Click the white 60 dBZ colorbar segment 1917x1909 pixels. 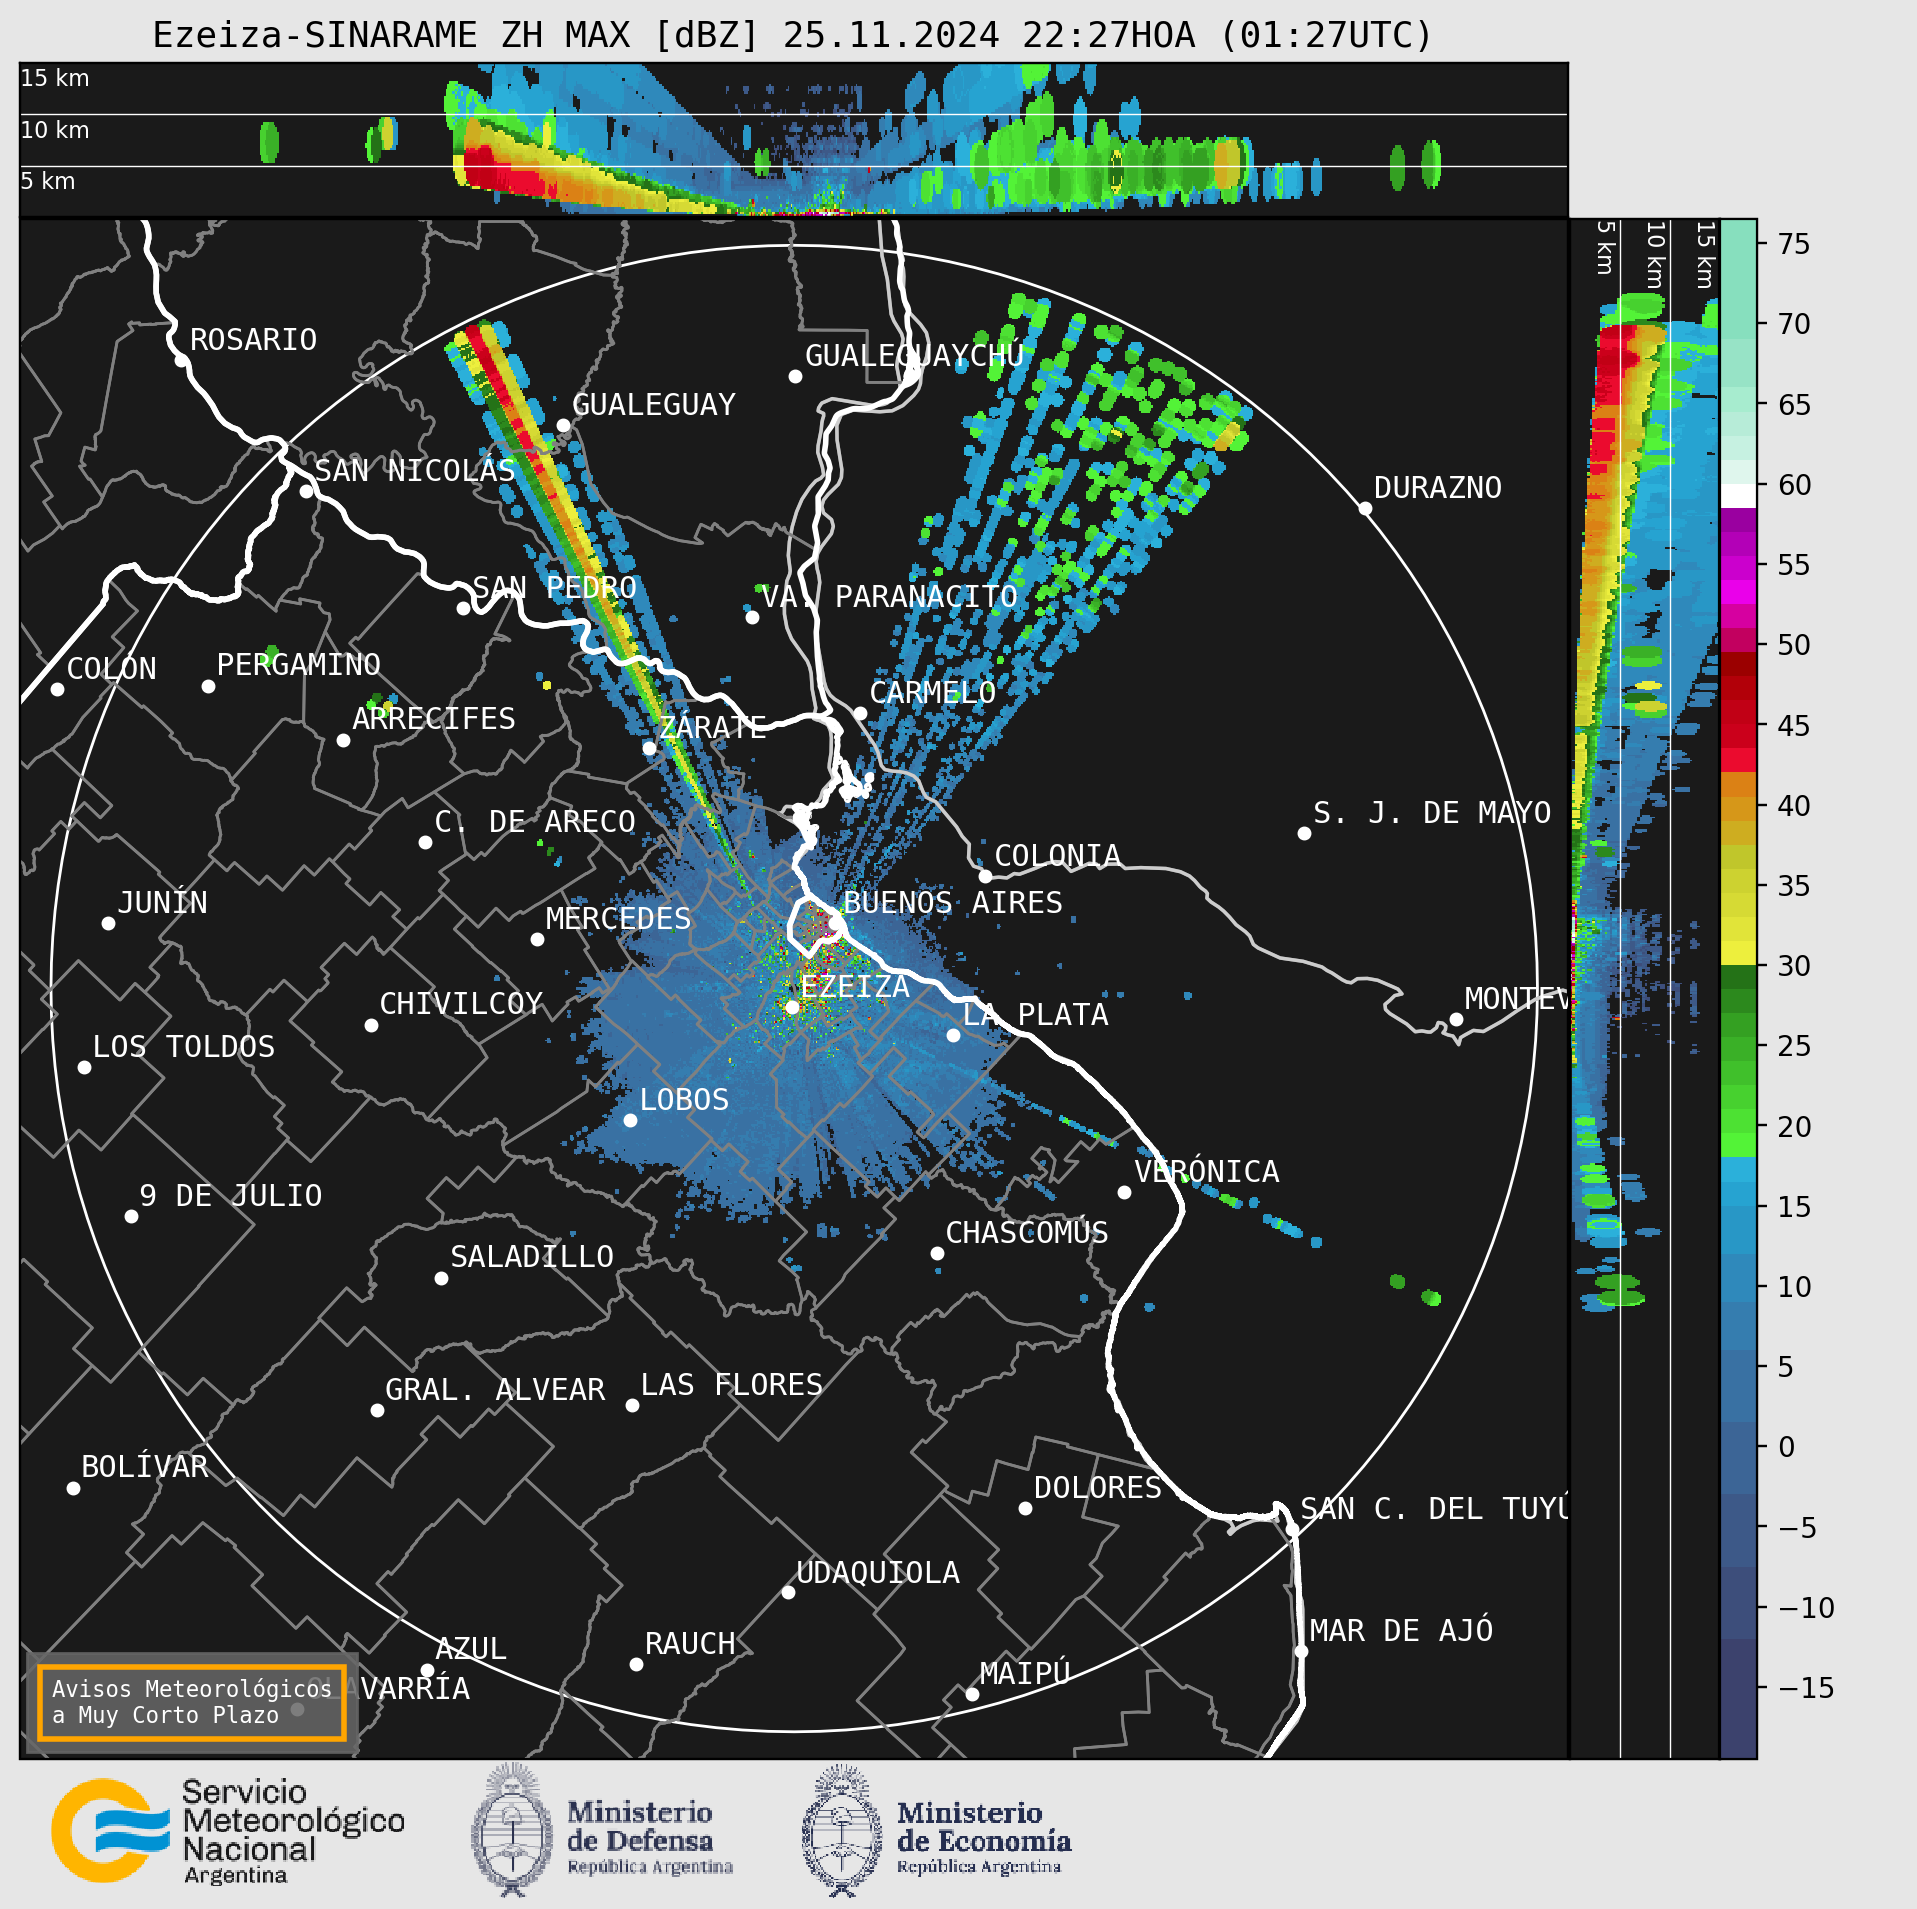tap(1738, 496)
